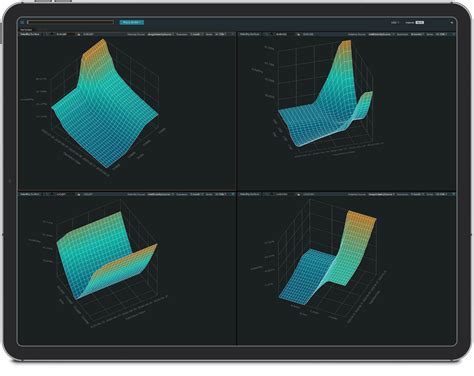This screenshot has width=474, height=376.
Task: Open the volatility source dropdown in the bottom-left panel
Action: click(x=160, y=194)
